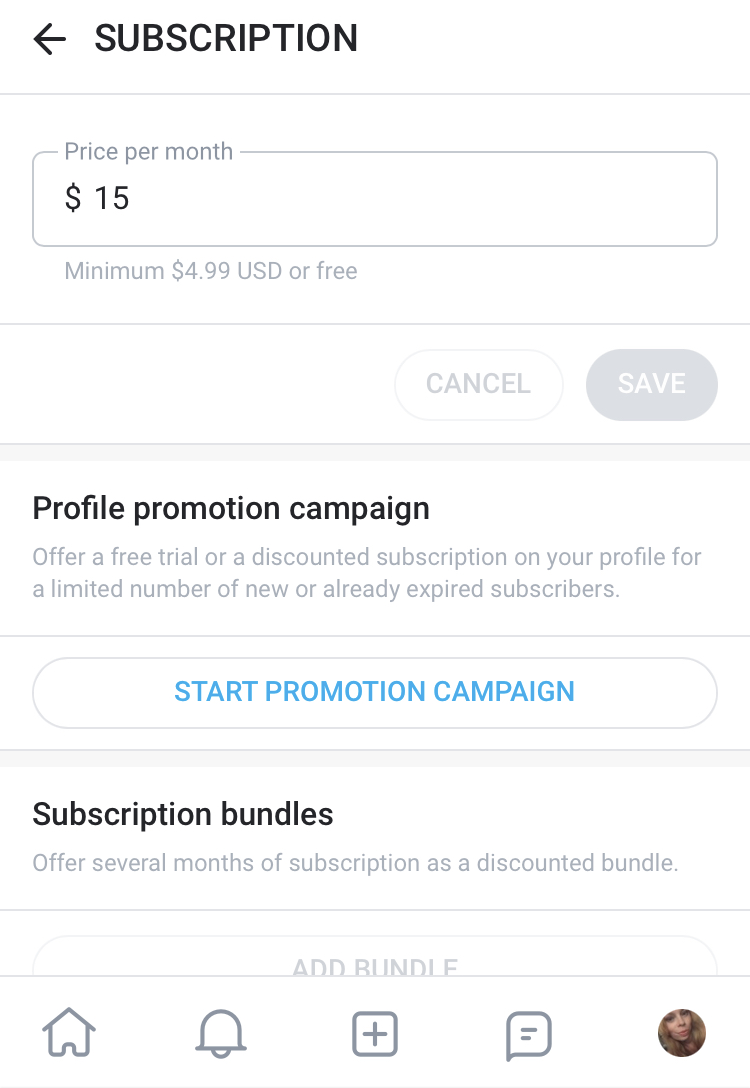Click the Minimum $4.99 USD hint text
Viewport: 750px width, 1088px height.
(211, 271)
